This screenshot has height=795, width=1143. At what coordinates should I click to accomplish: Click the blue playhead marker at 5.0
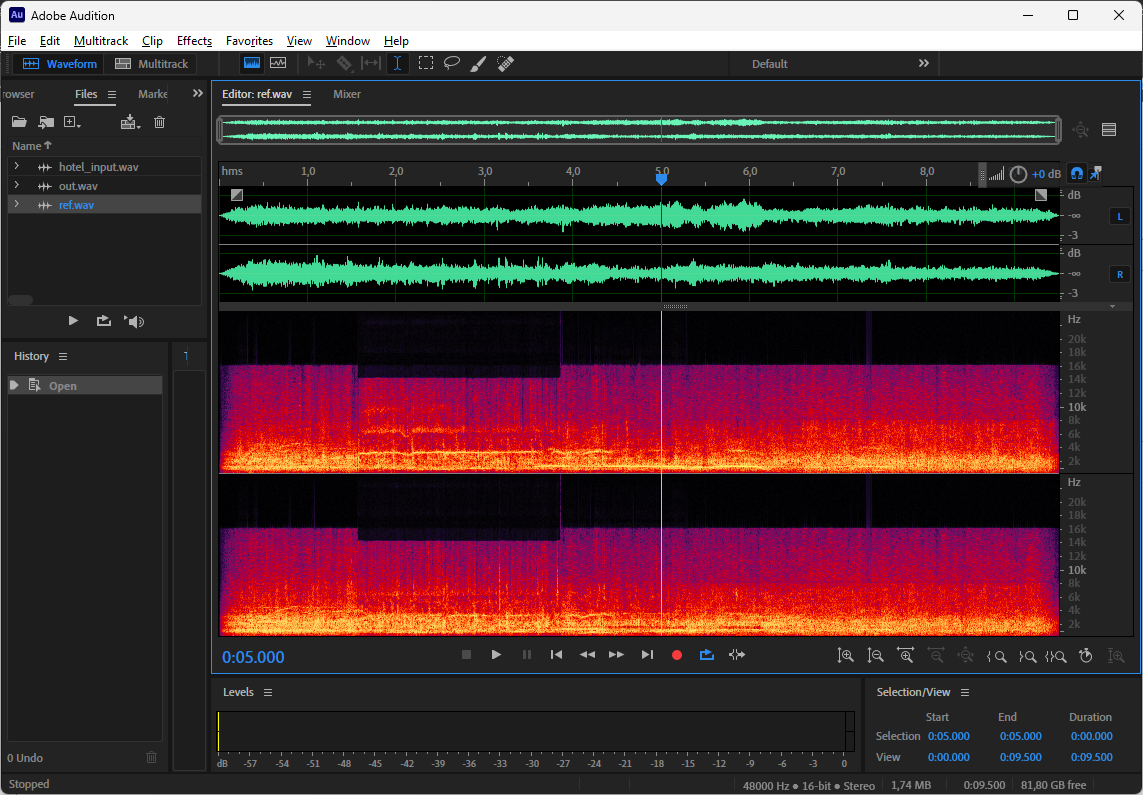[661, 179]
